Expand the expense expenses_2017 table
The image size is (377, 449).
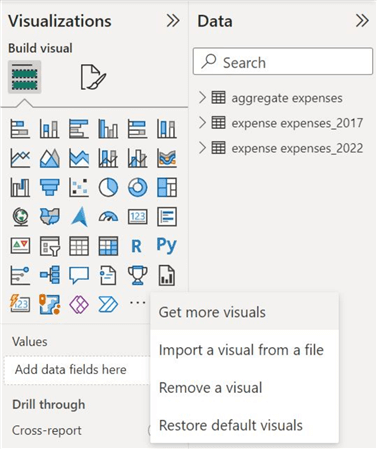(x=202, y=123)
